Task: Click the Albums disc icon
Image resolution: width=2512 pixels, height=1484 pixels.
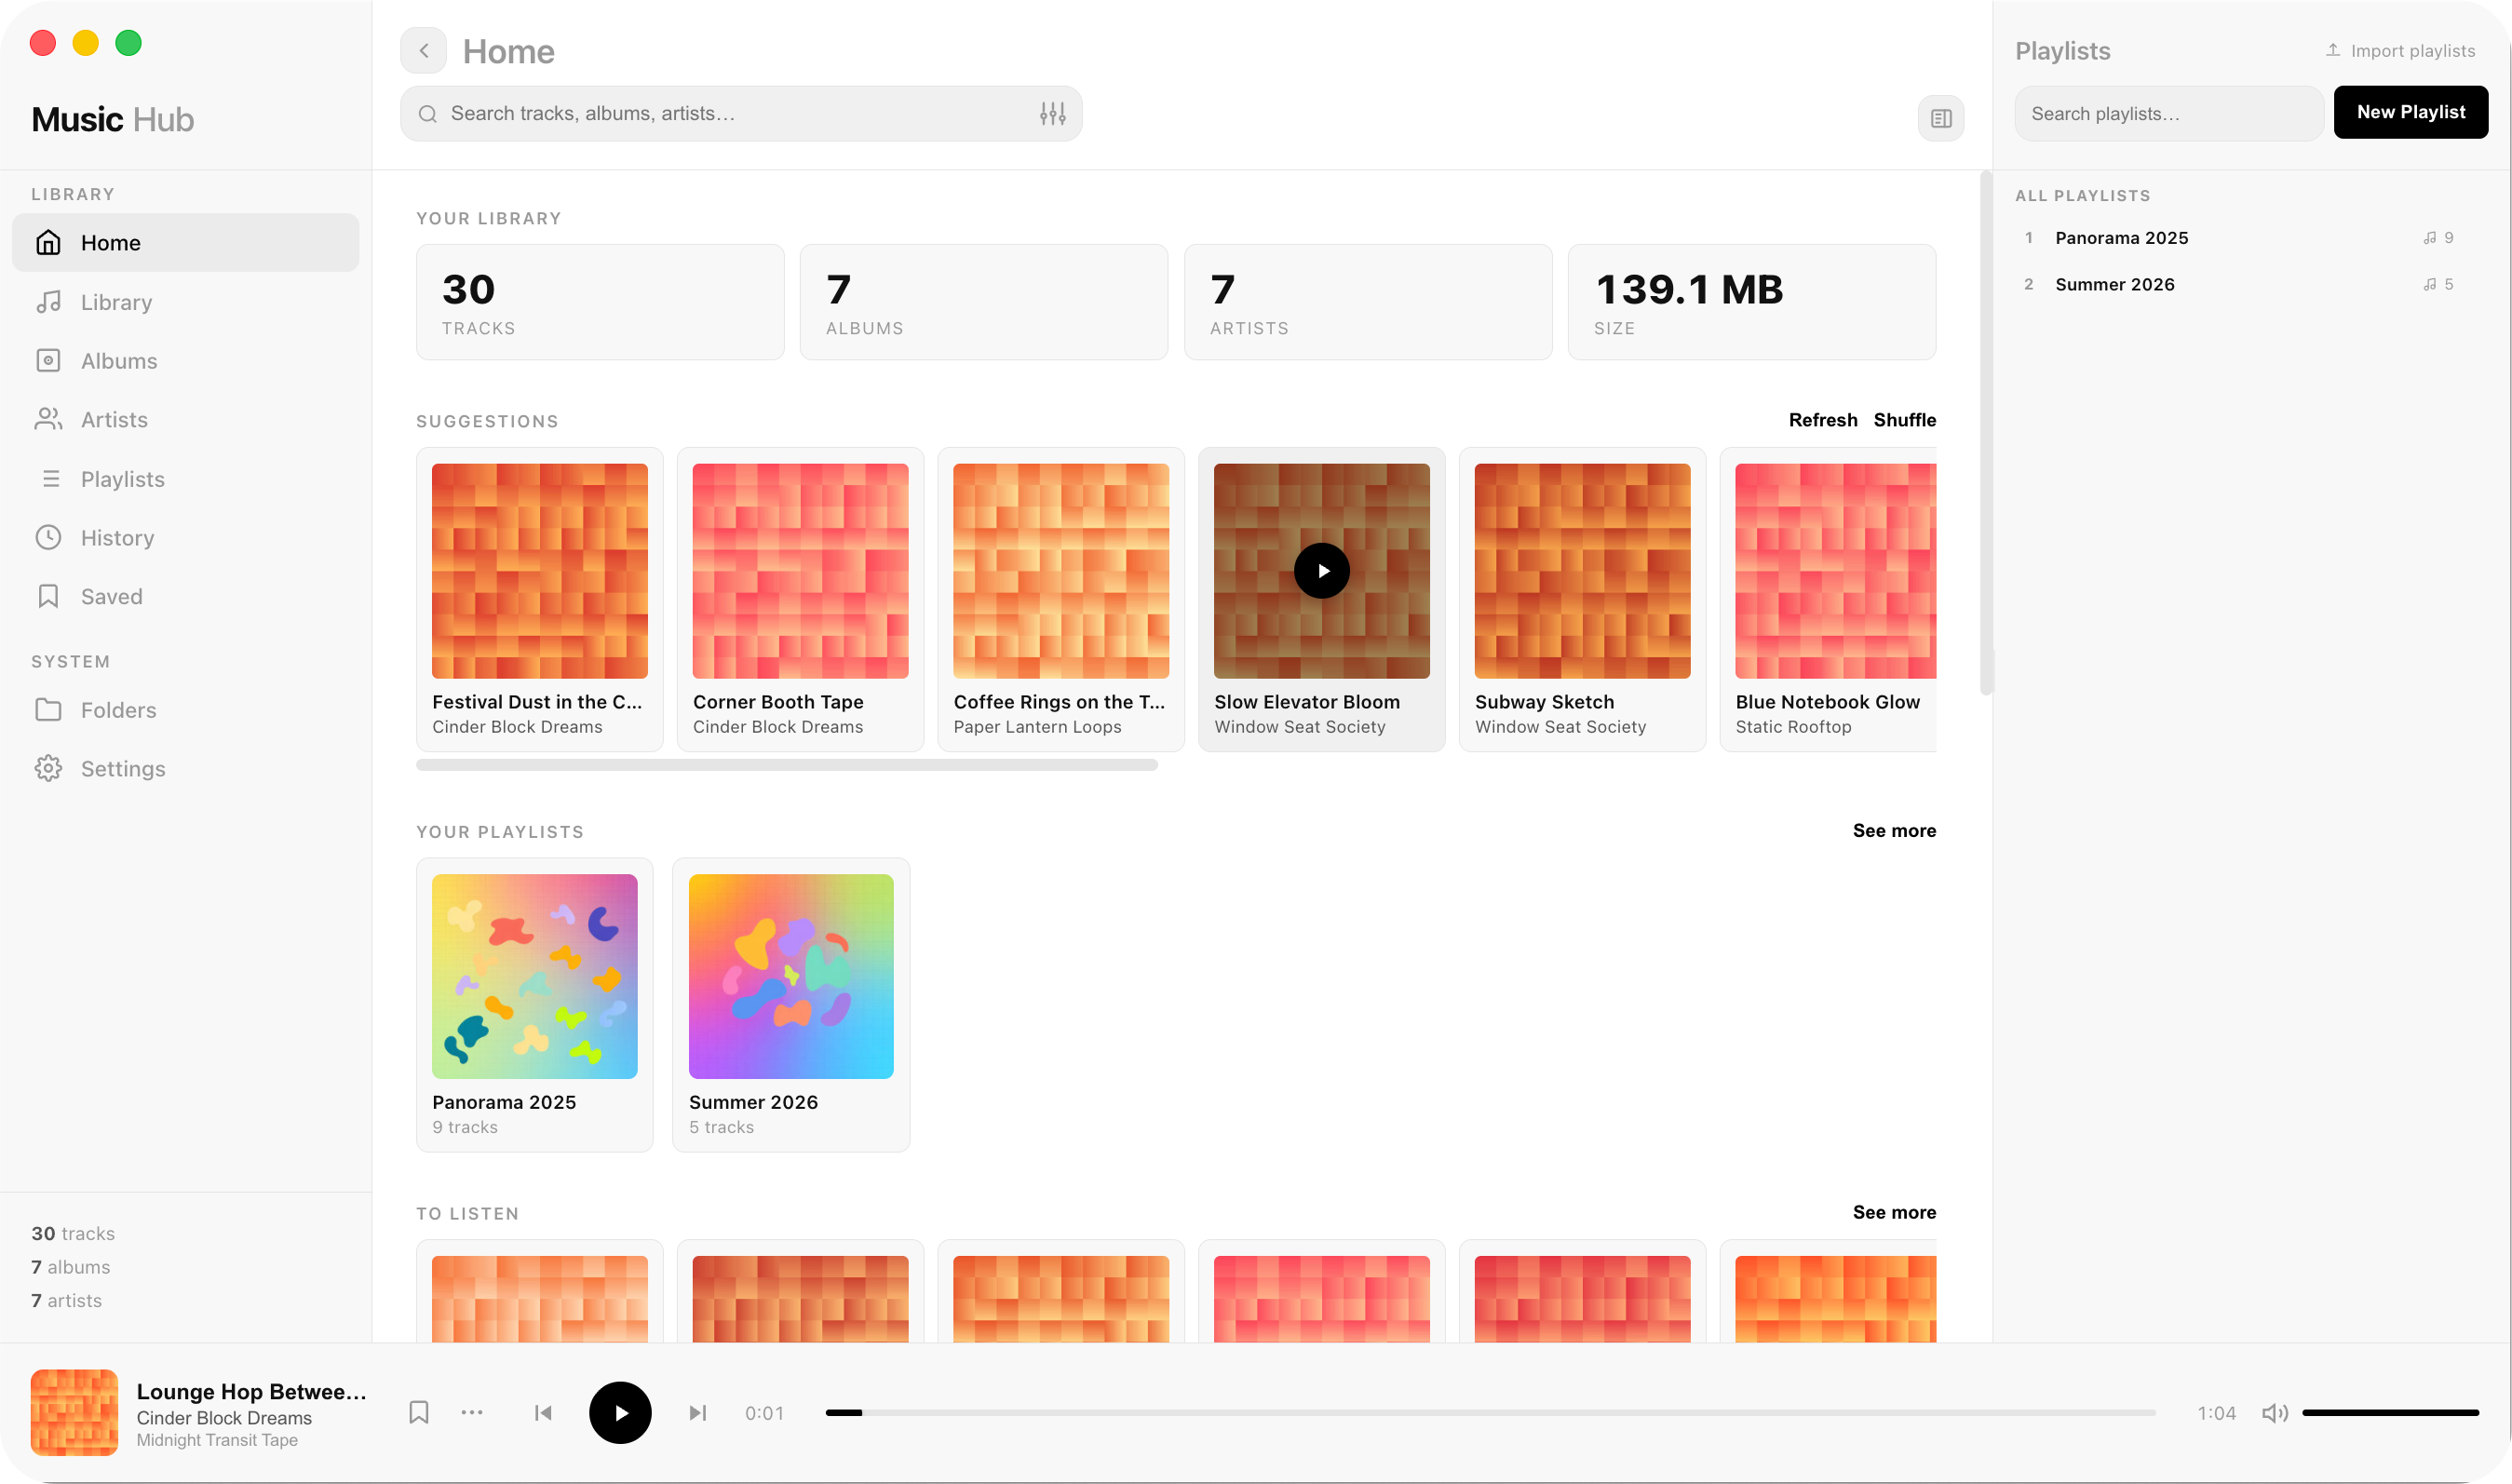Action: (48, 361)
